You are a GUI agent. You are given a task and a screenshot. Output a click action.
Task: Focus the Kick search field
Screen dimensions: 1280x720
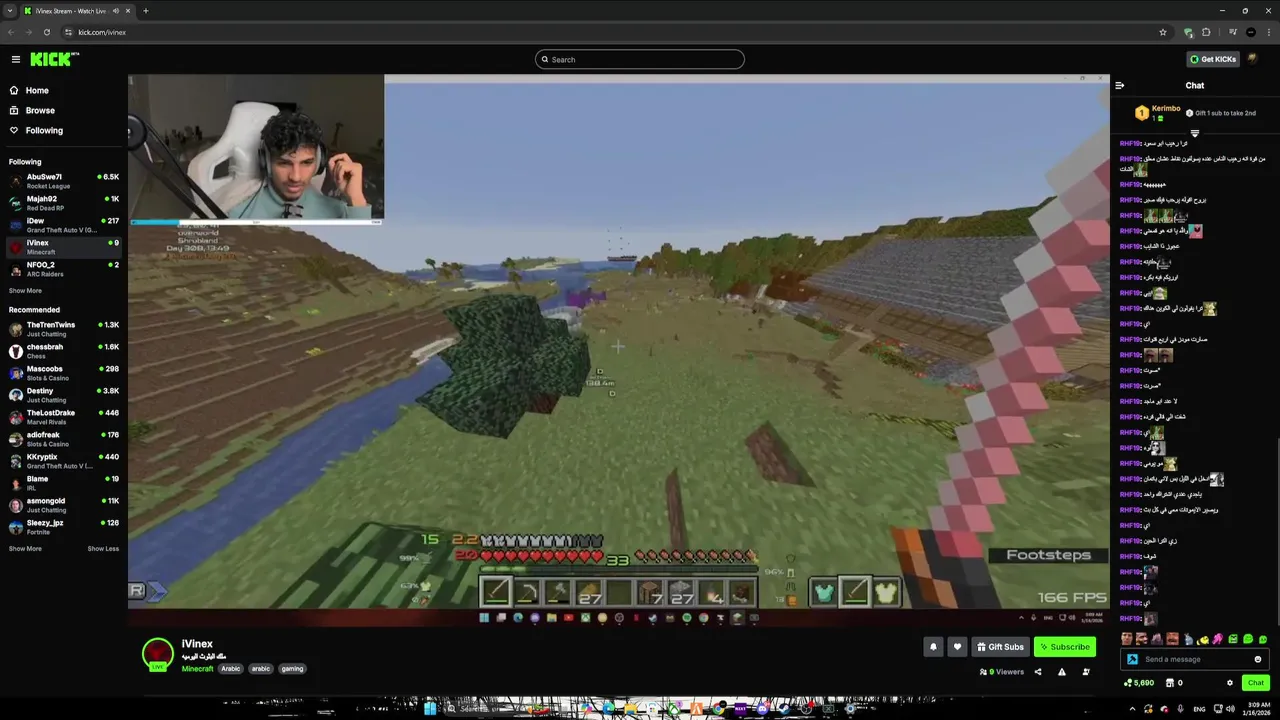tap(640, 59)
